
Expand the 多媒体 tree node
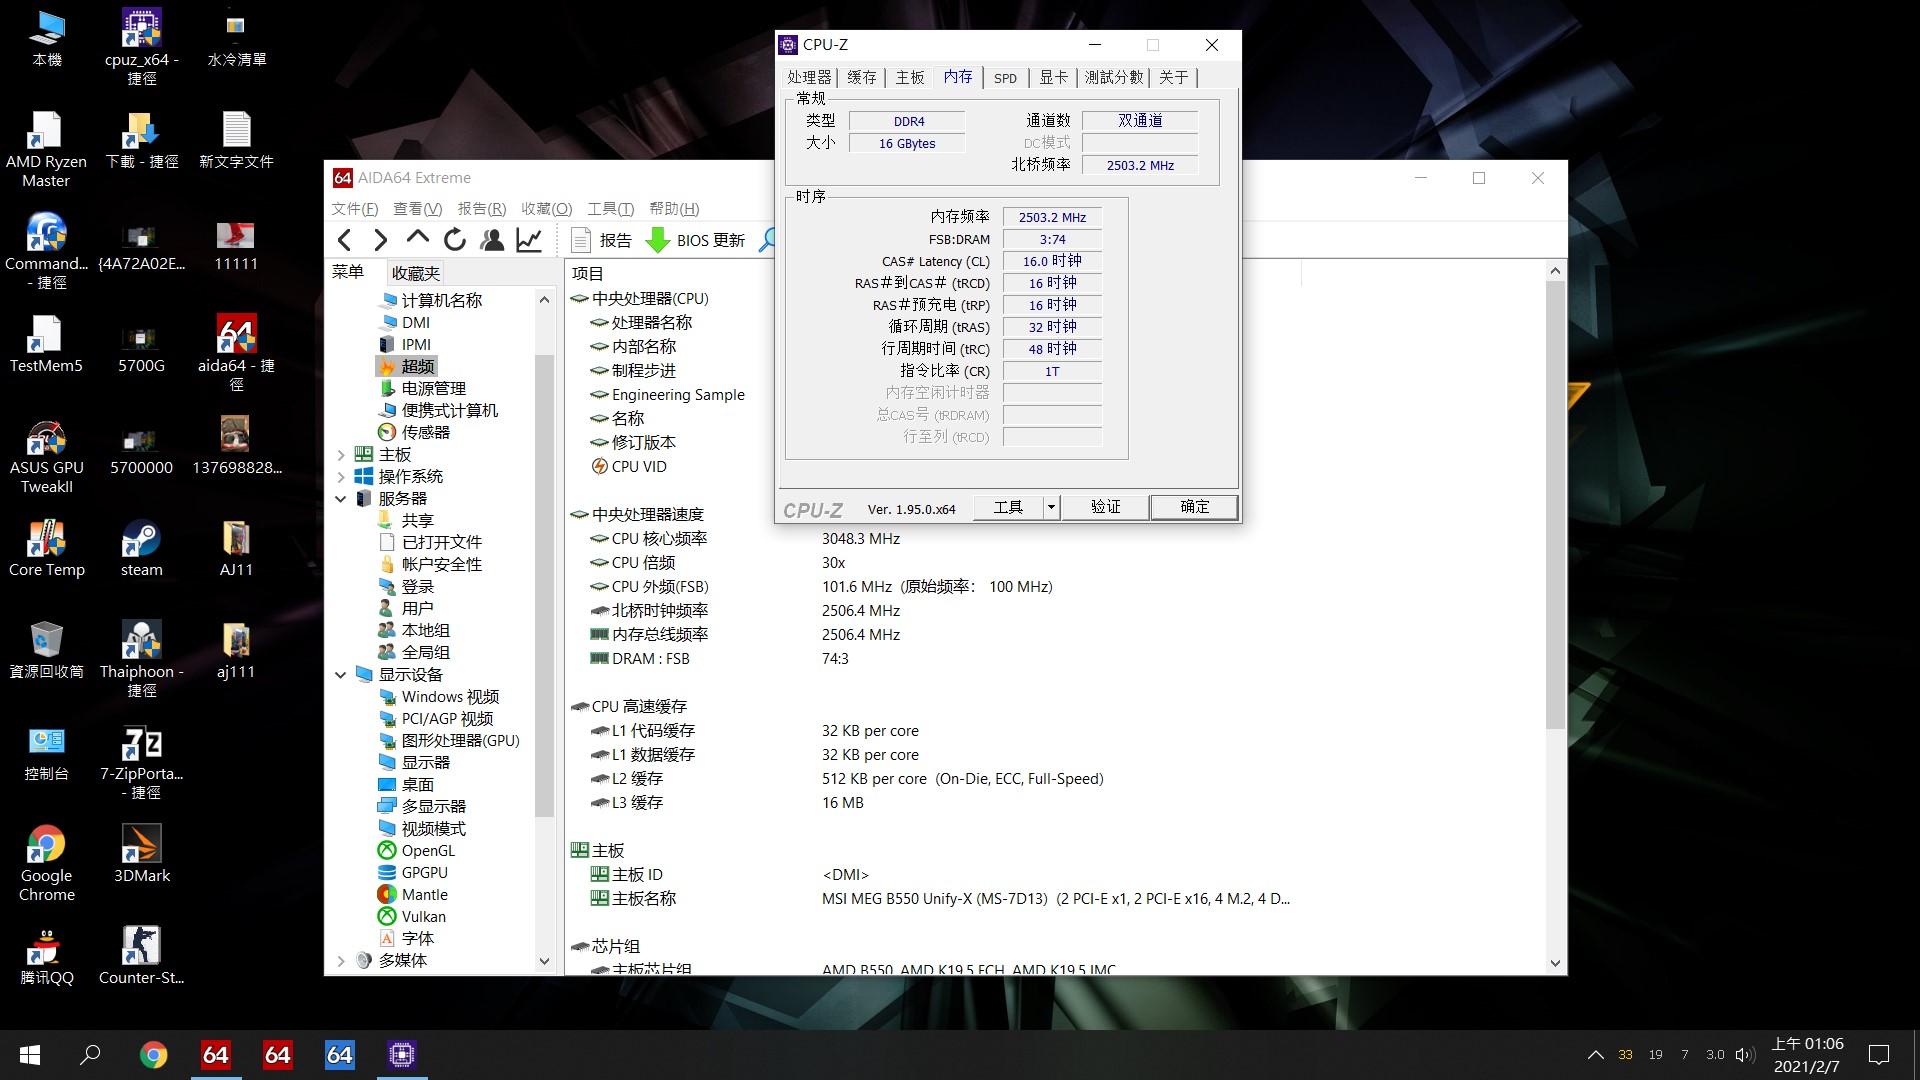[341, 961]
